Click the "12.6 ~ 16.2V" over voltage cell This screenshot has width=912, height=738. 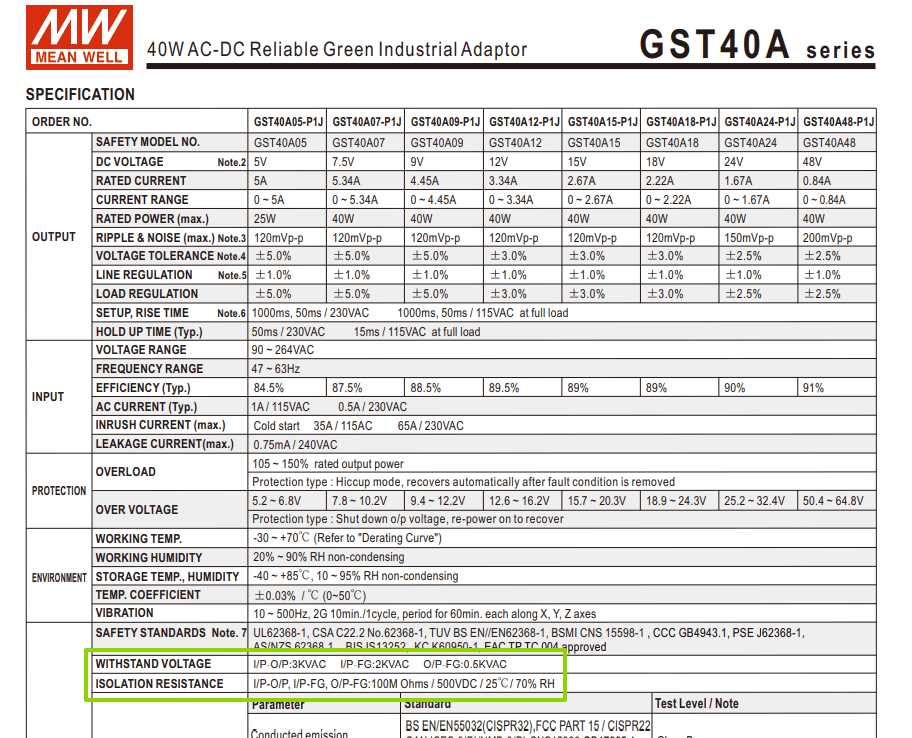coord(519,501)
